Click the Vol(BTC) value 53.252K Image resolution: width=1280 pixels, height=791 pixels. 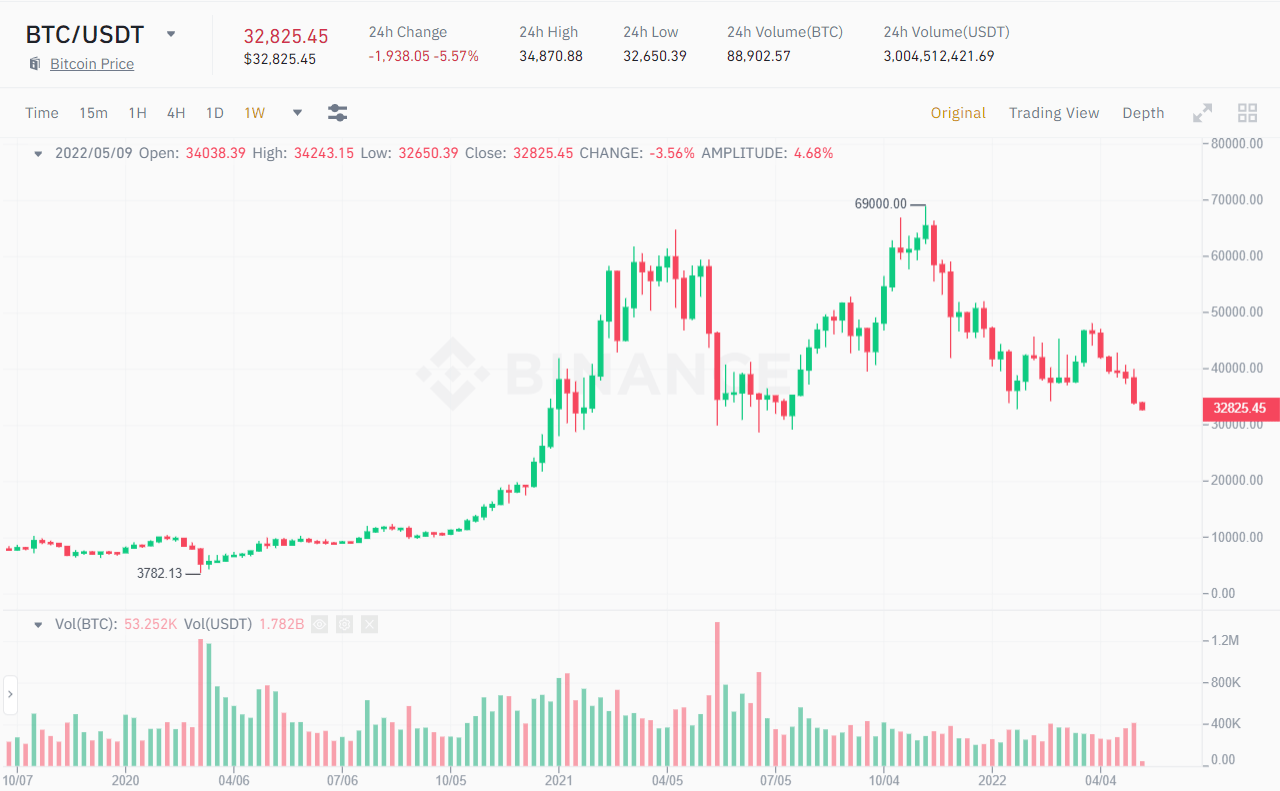[x=151, y=624]
